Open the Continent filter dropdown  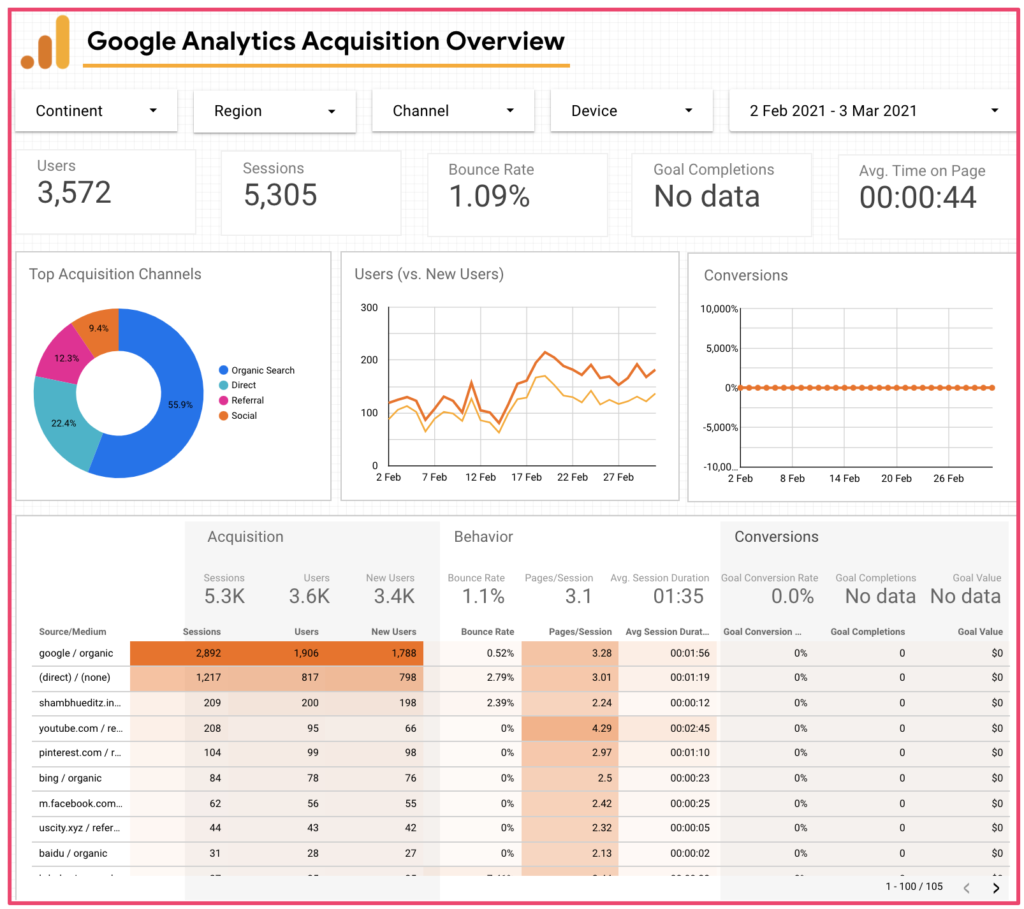[x=97, y=111]
